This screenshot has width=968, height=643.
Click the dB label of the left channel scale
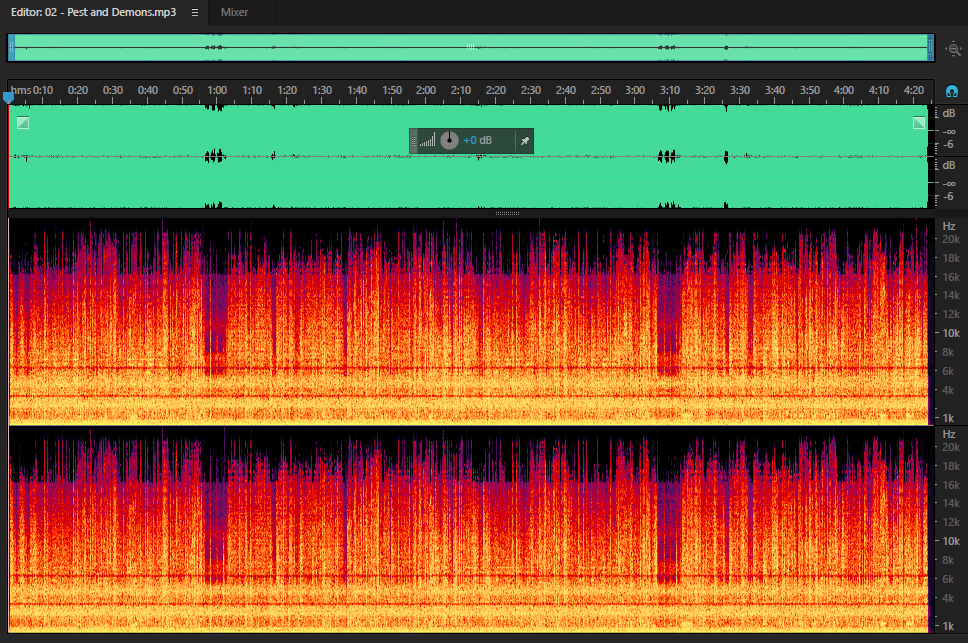pyautogui.click(x=949, y=113)
